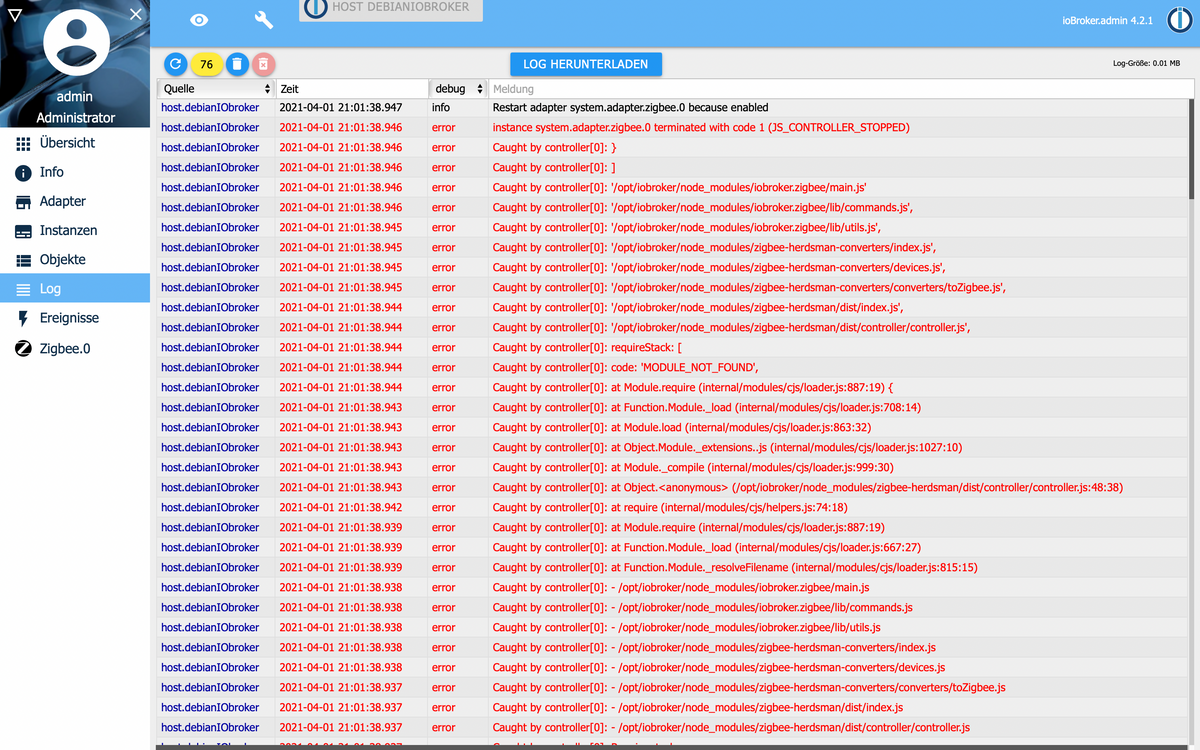
Task: Click the Übersicht grid icon
Action: (23, 144)
